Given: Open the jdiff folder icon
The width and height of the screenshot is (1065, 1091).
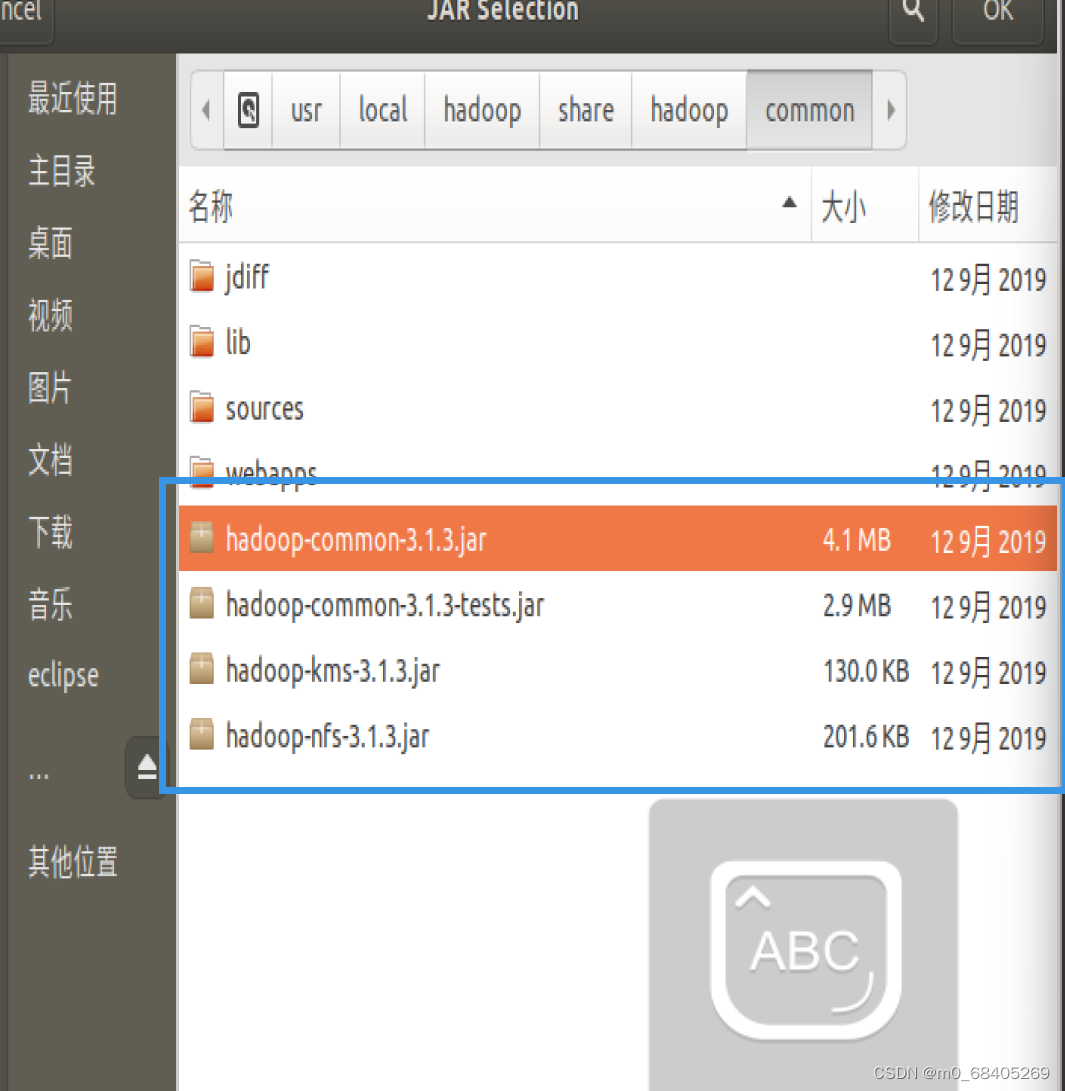Looking at the screenshot, I should 202,277.
